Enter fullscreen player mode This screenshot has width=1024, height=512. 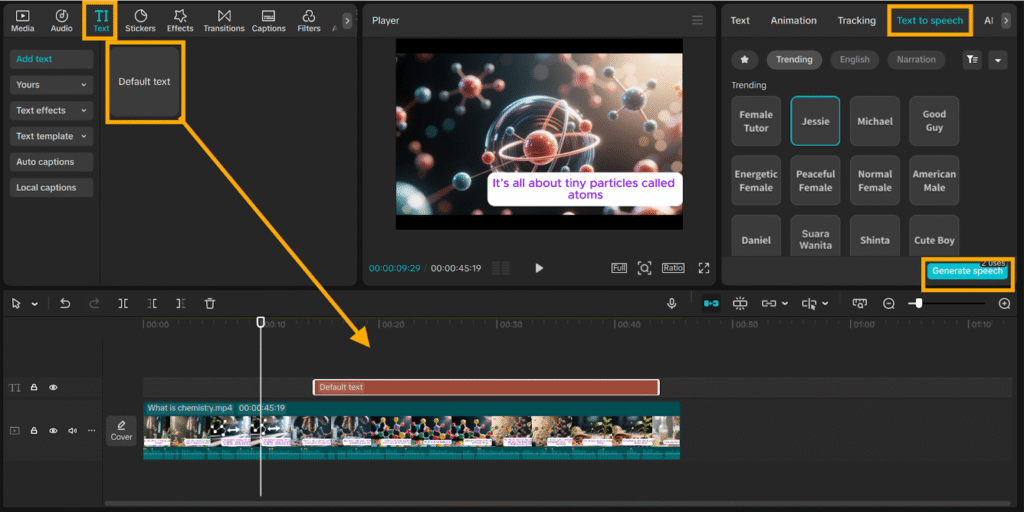pos(703,268)
